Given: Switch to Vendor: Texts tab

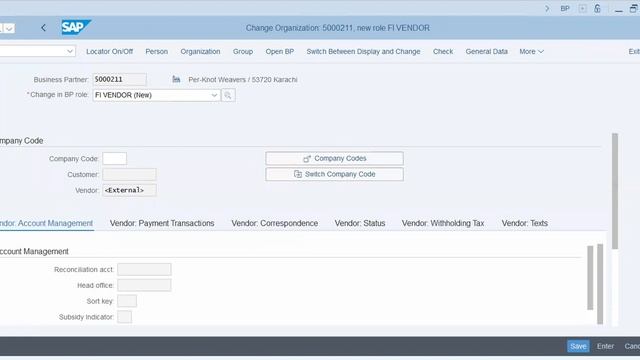Looking at the screenshot, I should click(x=524, y=223).
